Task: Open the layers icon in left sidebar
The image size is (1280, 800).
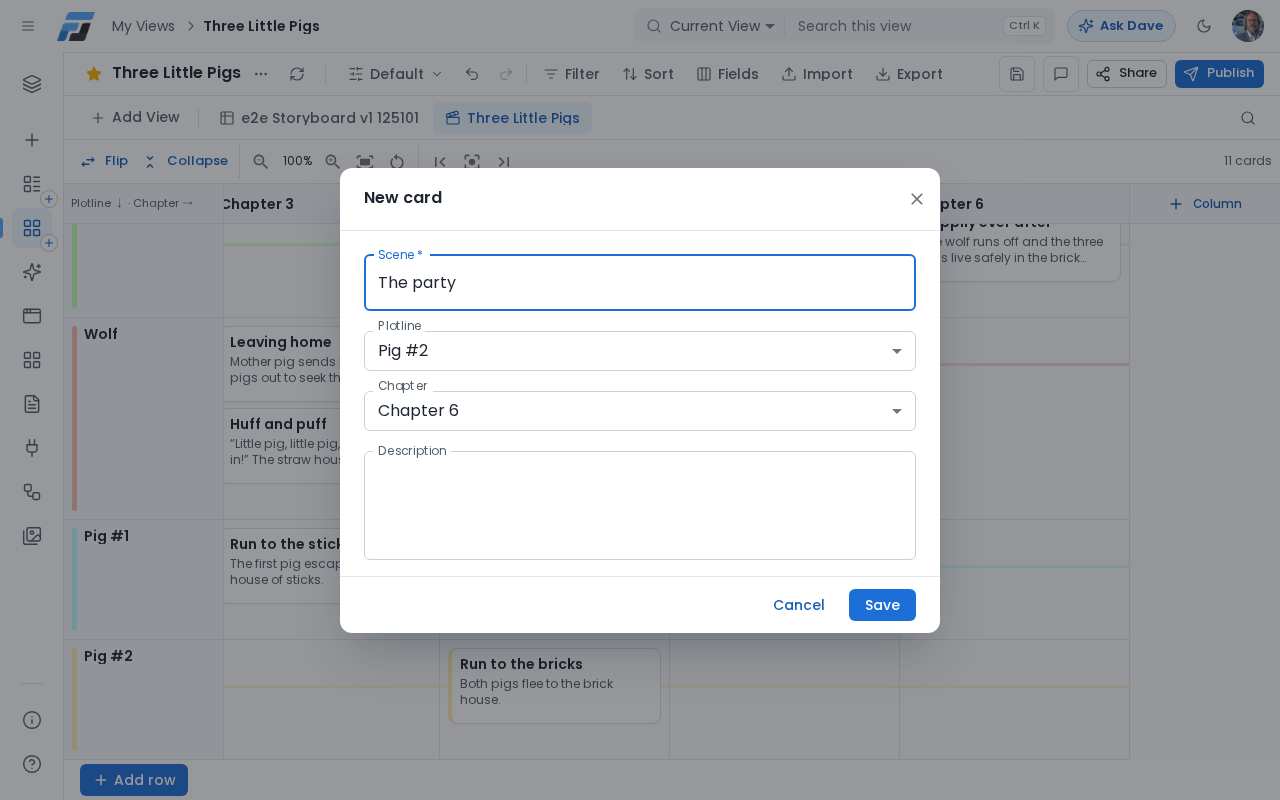Action: pos(32,84)
